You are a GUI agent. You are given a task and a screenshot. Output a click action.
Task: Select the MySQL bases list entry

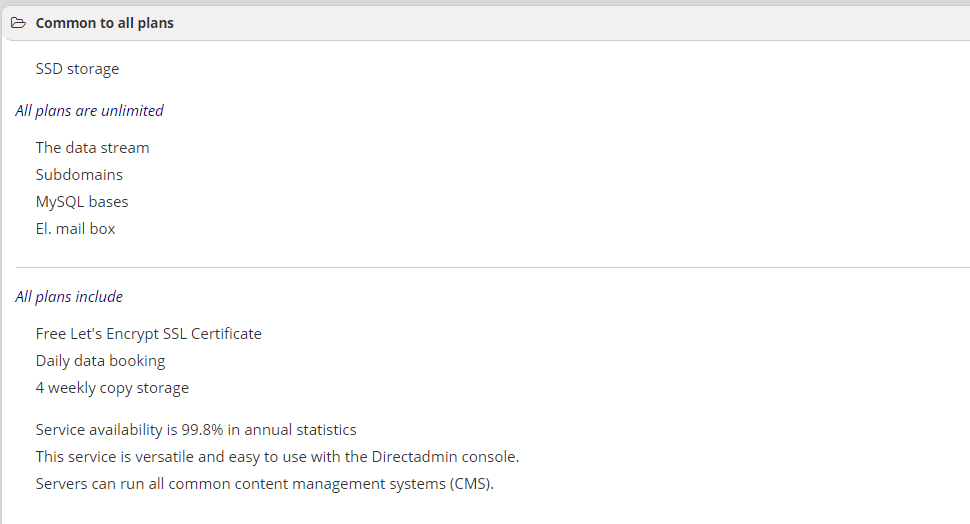pyautogui.click(x=82, y=202)
